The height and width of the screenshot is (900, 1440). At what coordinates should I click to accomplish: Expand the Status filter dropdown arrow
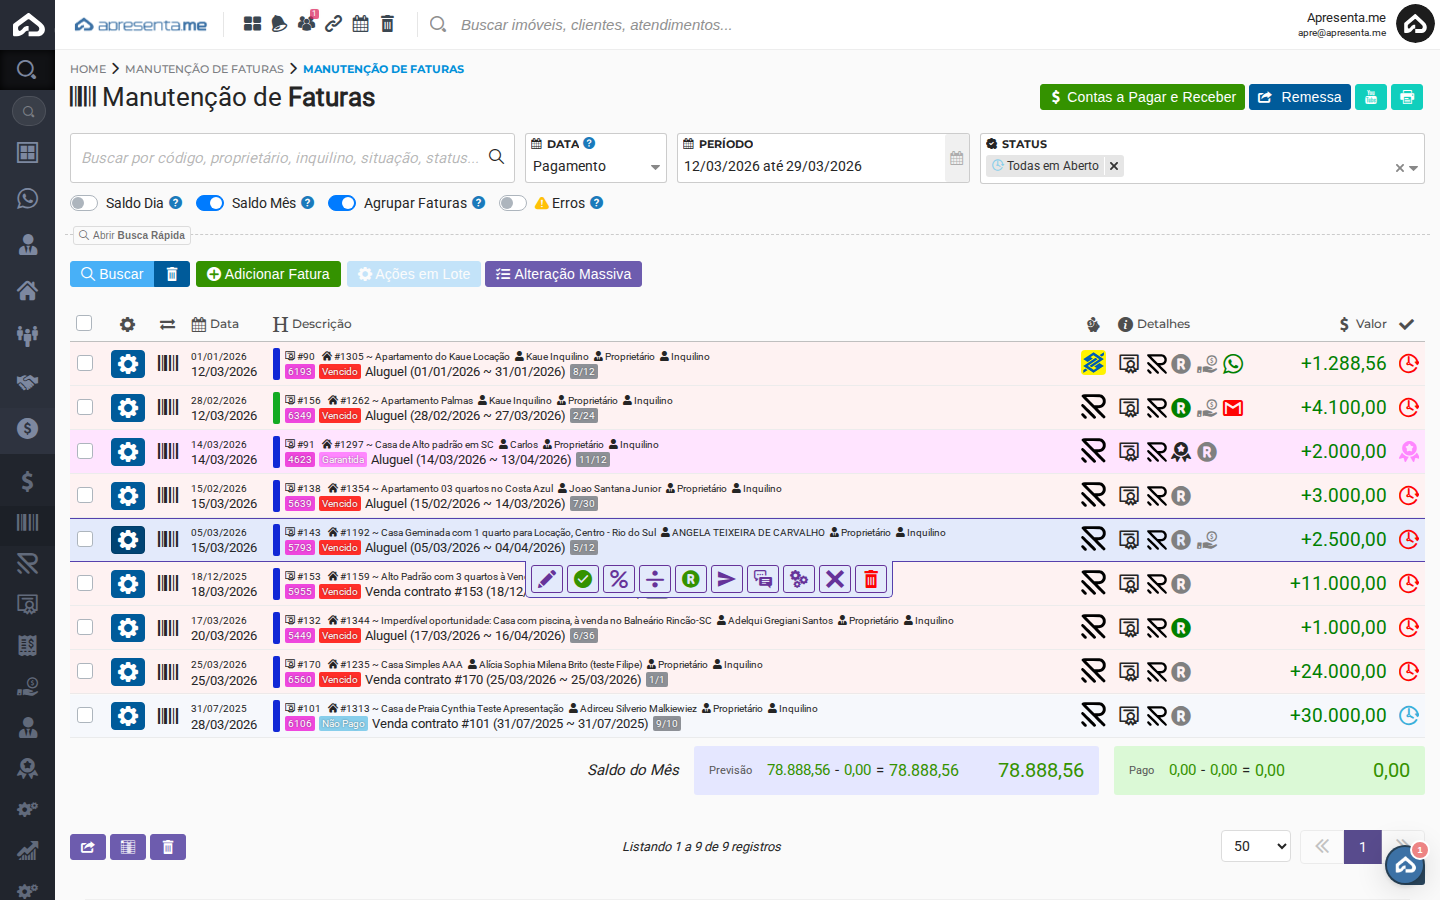pos(1414,168)
